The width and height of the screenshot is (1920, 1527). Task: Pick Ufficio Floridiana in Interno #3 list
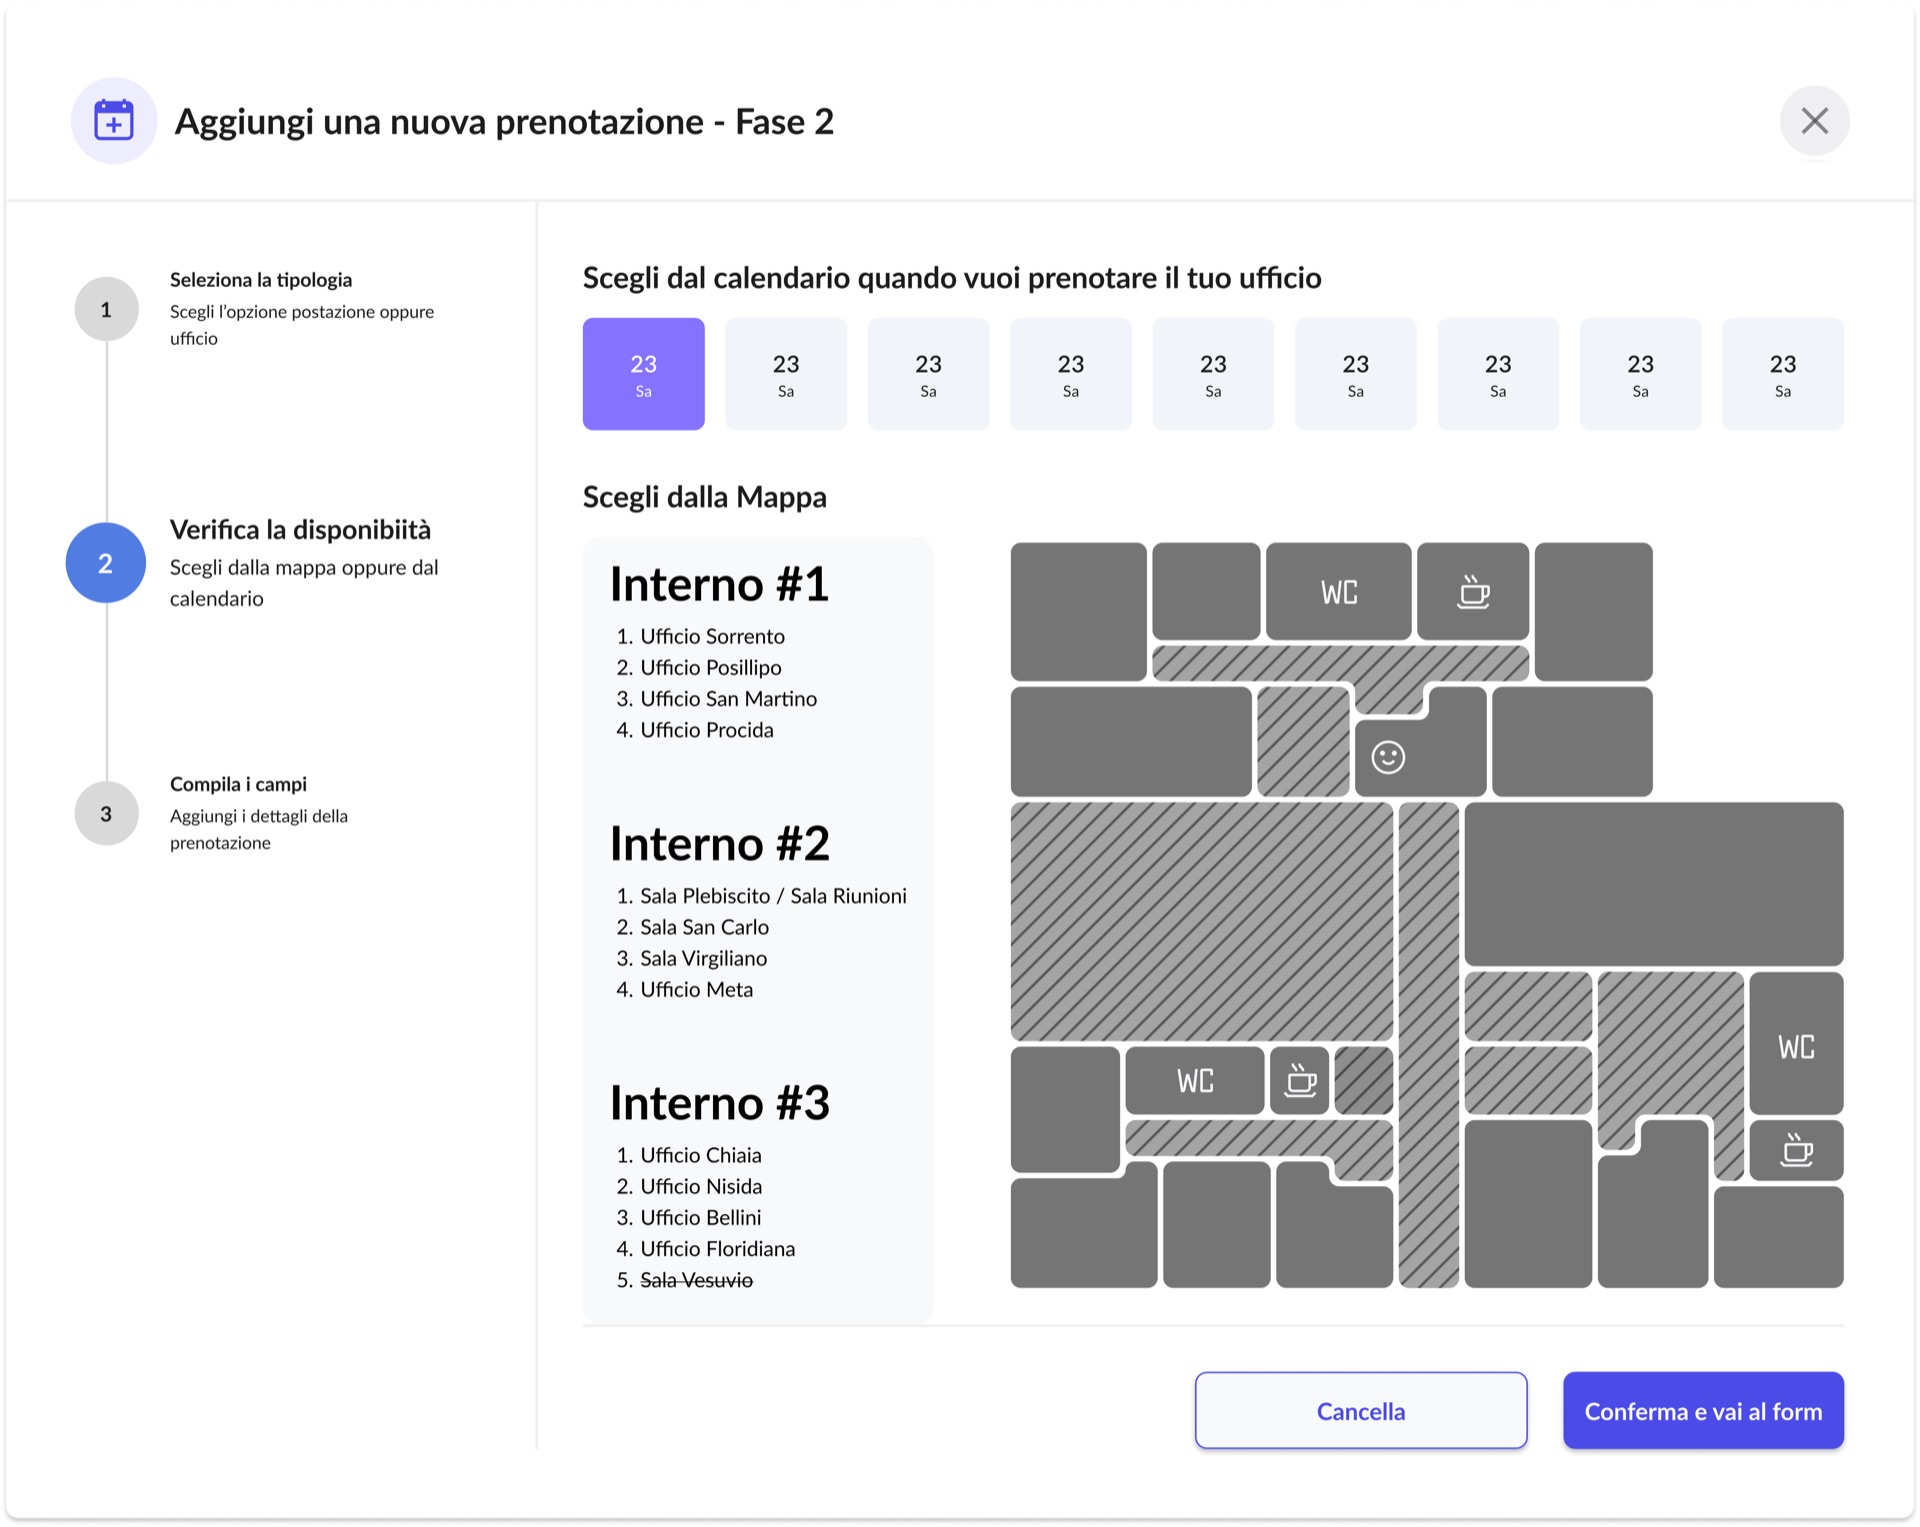(717, 1248)
